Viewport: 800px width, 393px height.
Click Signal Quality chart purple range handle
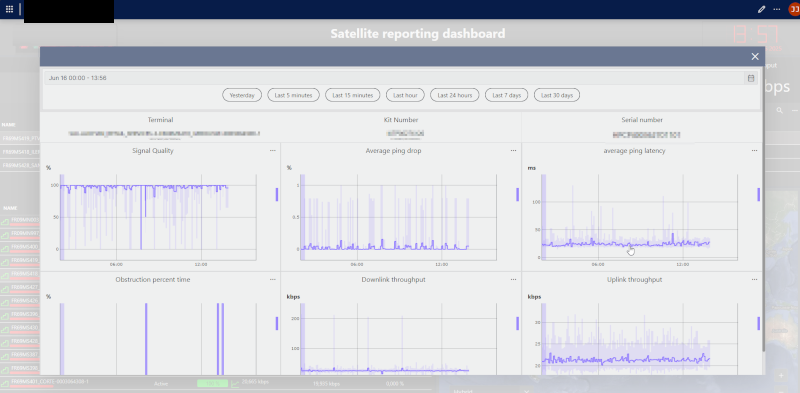(277, 194)
